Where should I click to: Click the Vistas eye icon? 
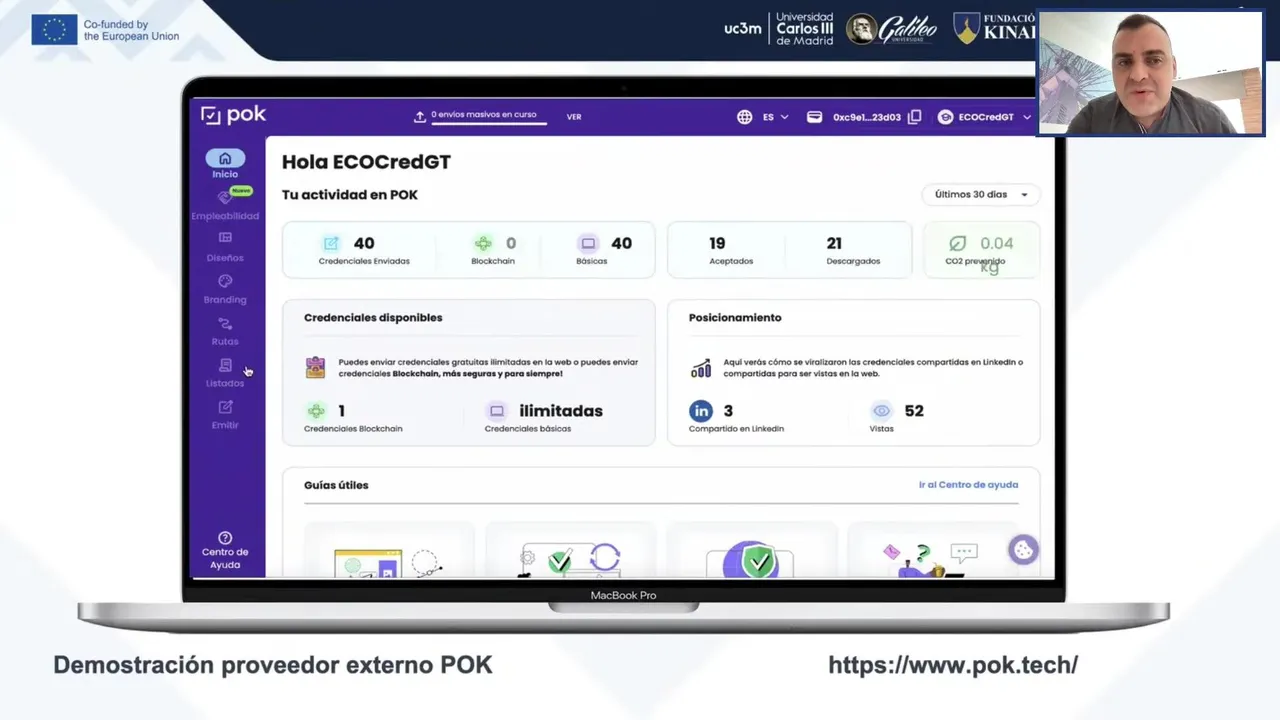[881, 411]
